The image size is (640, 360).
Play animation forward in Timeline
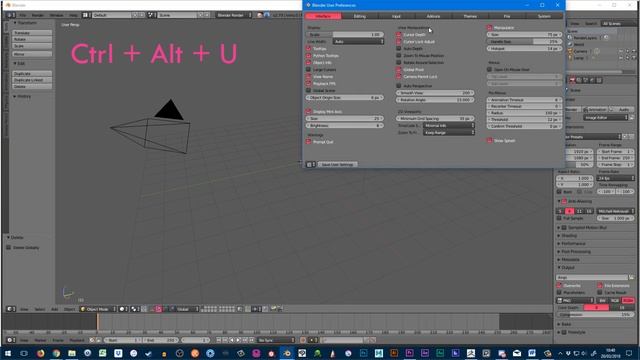coord(238,340)
